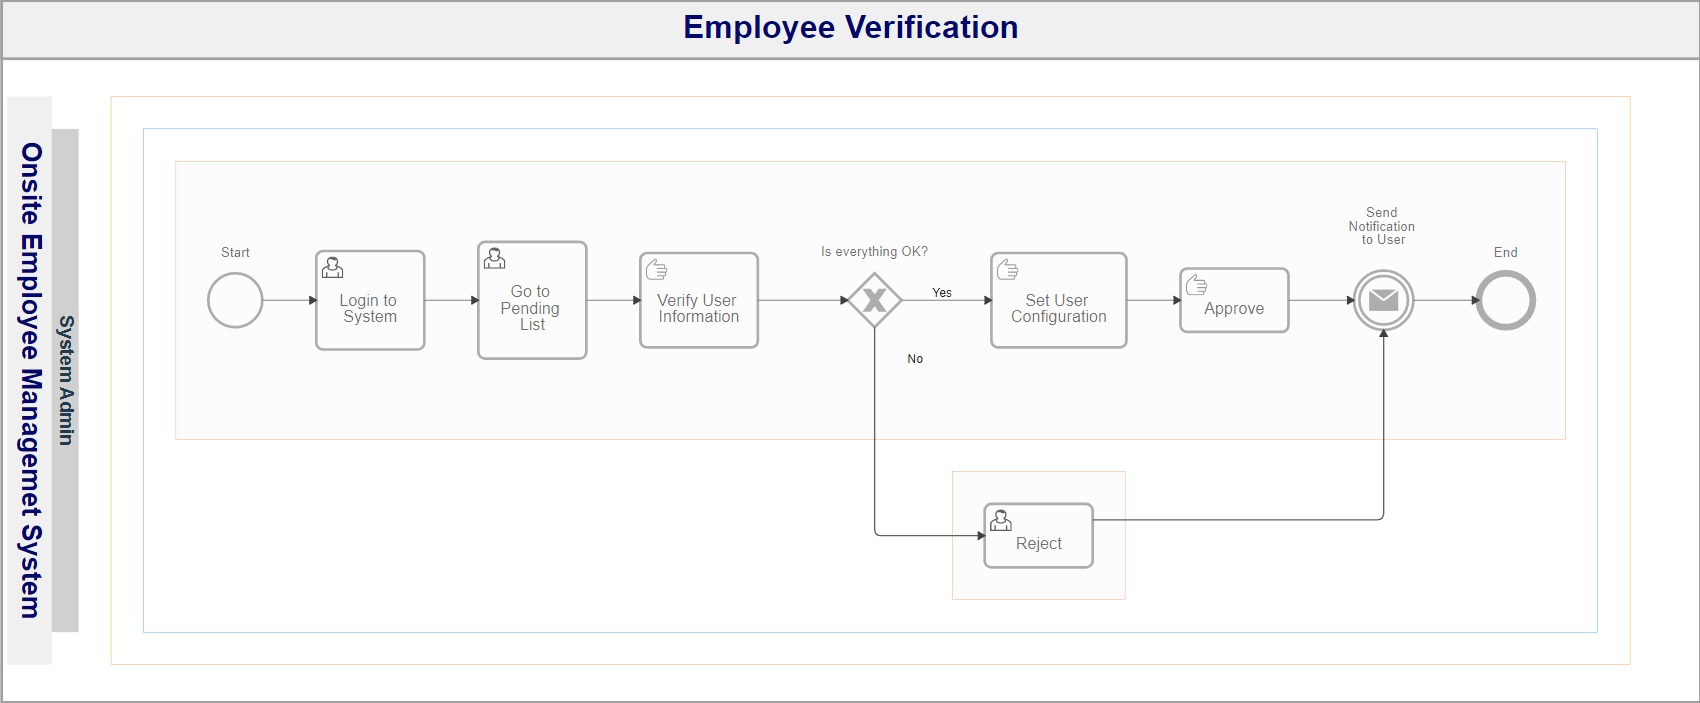Screen dimensions: 1700x703
Task: Click the No flow label
Action: point(915,359)
